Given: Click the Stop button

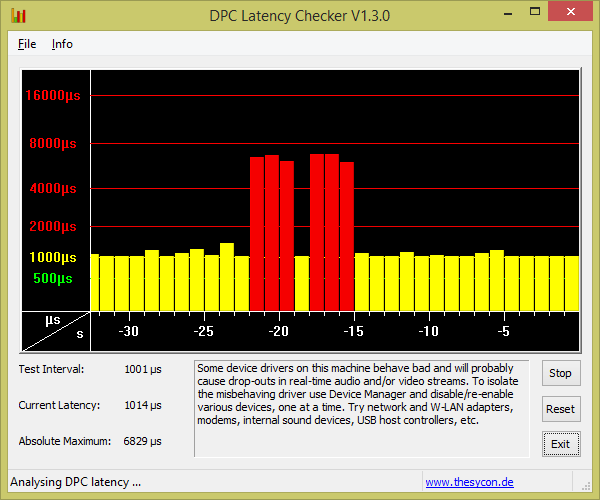Looking at the screenshot, I should pos(561,373).
